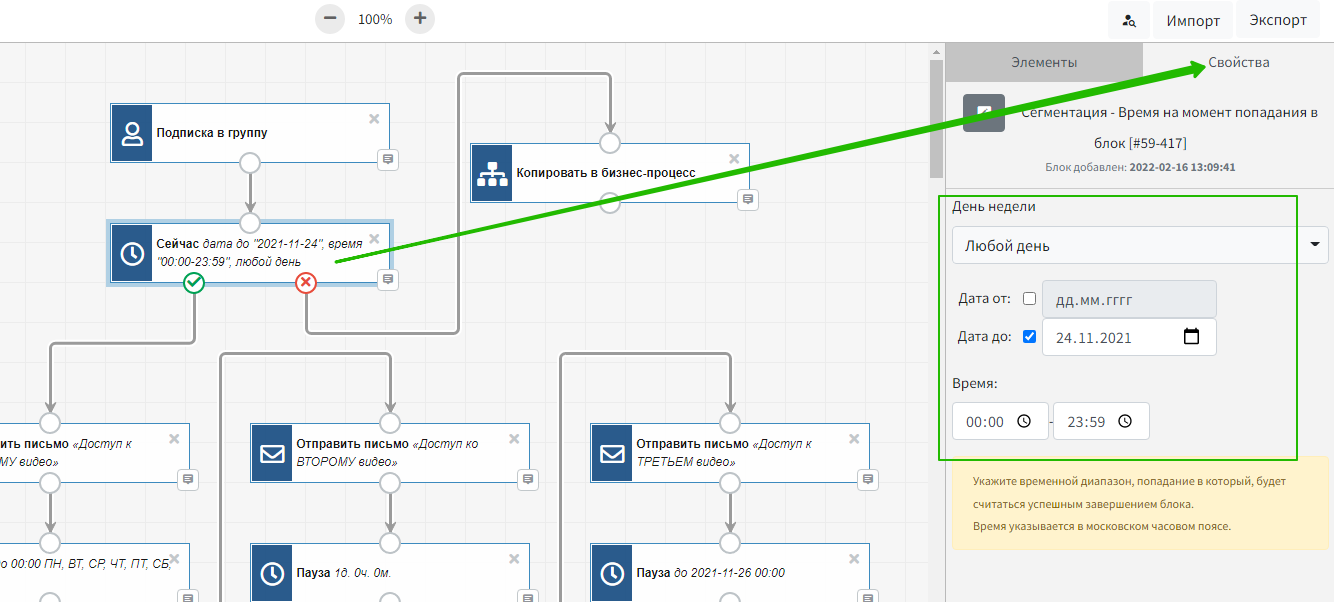Click green checkmark output of "Сейчас" block
This screenshot has height=602, width=1334.
(194, 284)
